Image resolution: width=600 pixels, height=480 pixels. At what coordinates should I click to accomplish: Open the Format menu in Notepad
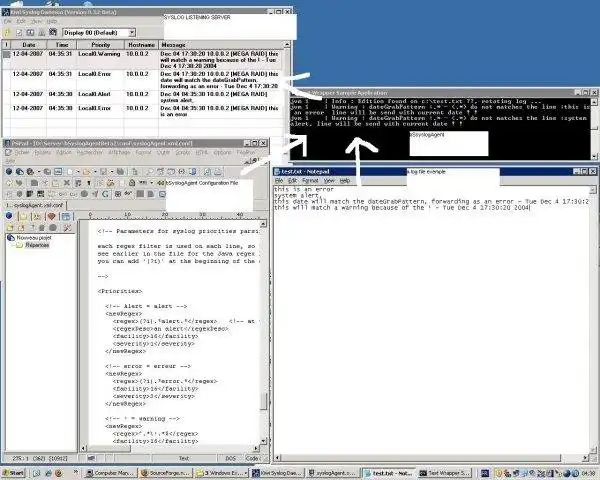pyautogui.click(x=310, y=181)
